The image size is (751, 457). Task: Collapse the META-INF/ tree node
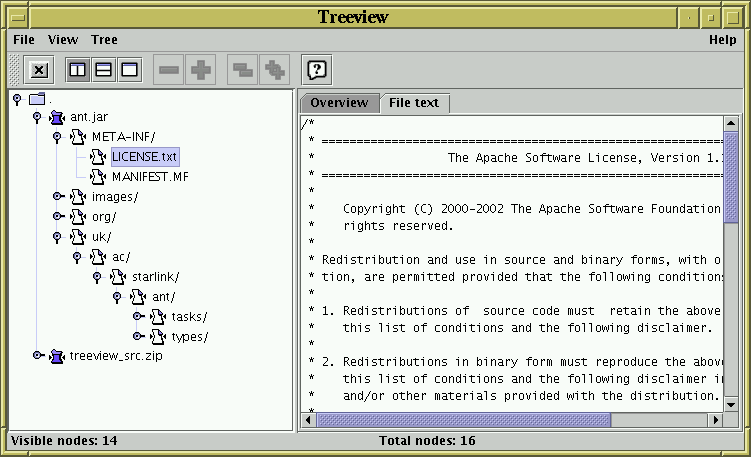coord(57,137)
